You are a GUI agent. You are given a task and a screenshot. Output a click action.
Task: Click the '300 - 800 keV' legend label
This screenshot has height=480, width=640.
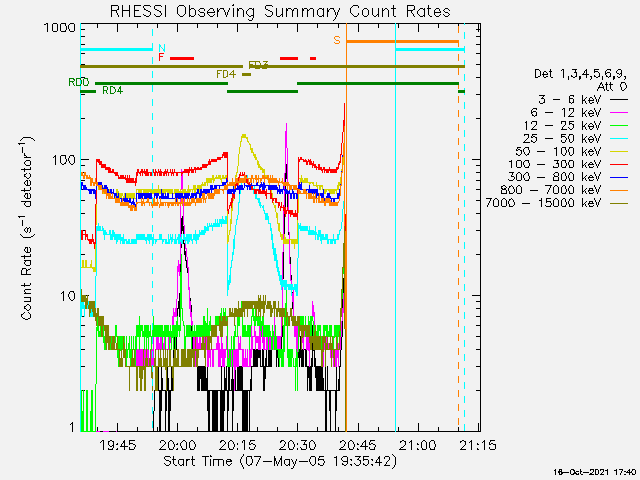click(555, 177)
